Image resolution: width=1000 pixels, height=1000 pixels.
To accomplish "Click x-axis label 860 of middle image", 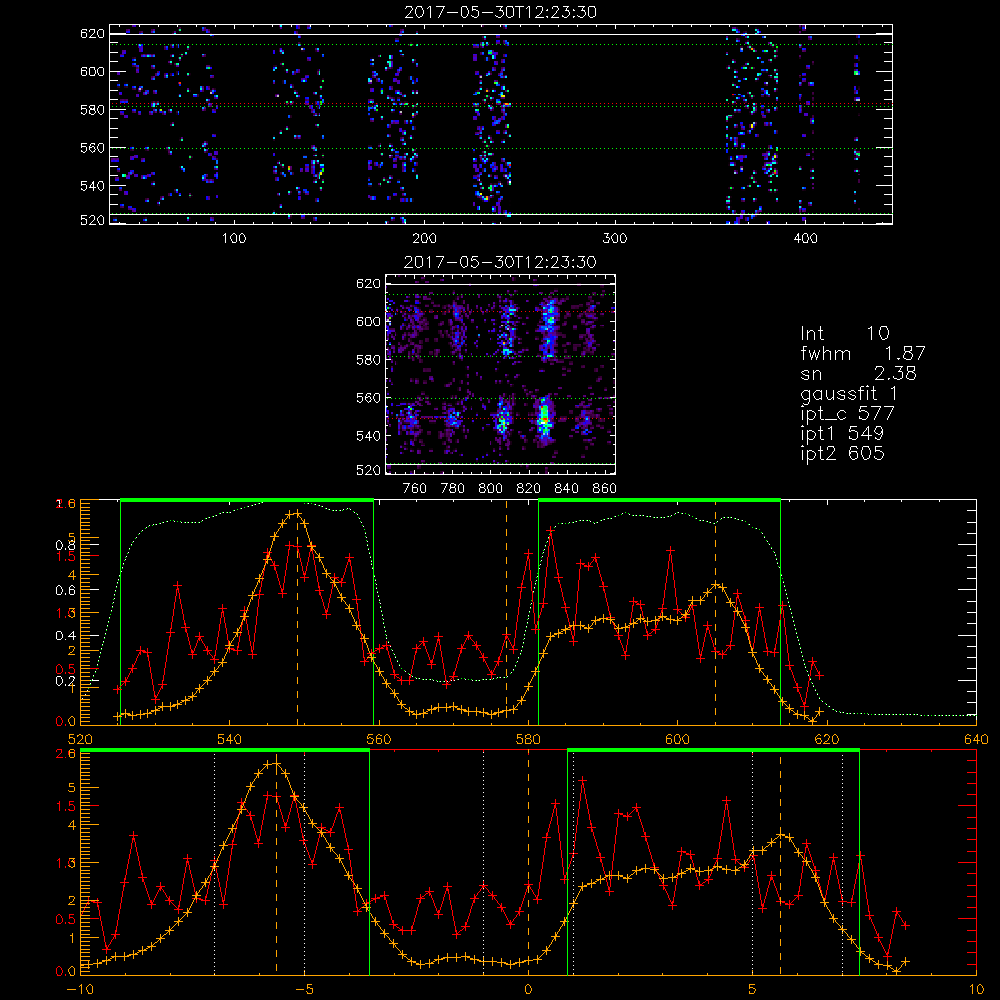I will pyautogui.click(x=605, y=489).
